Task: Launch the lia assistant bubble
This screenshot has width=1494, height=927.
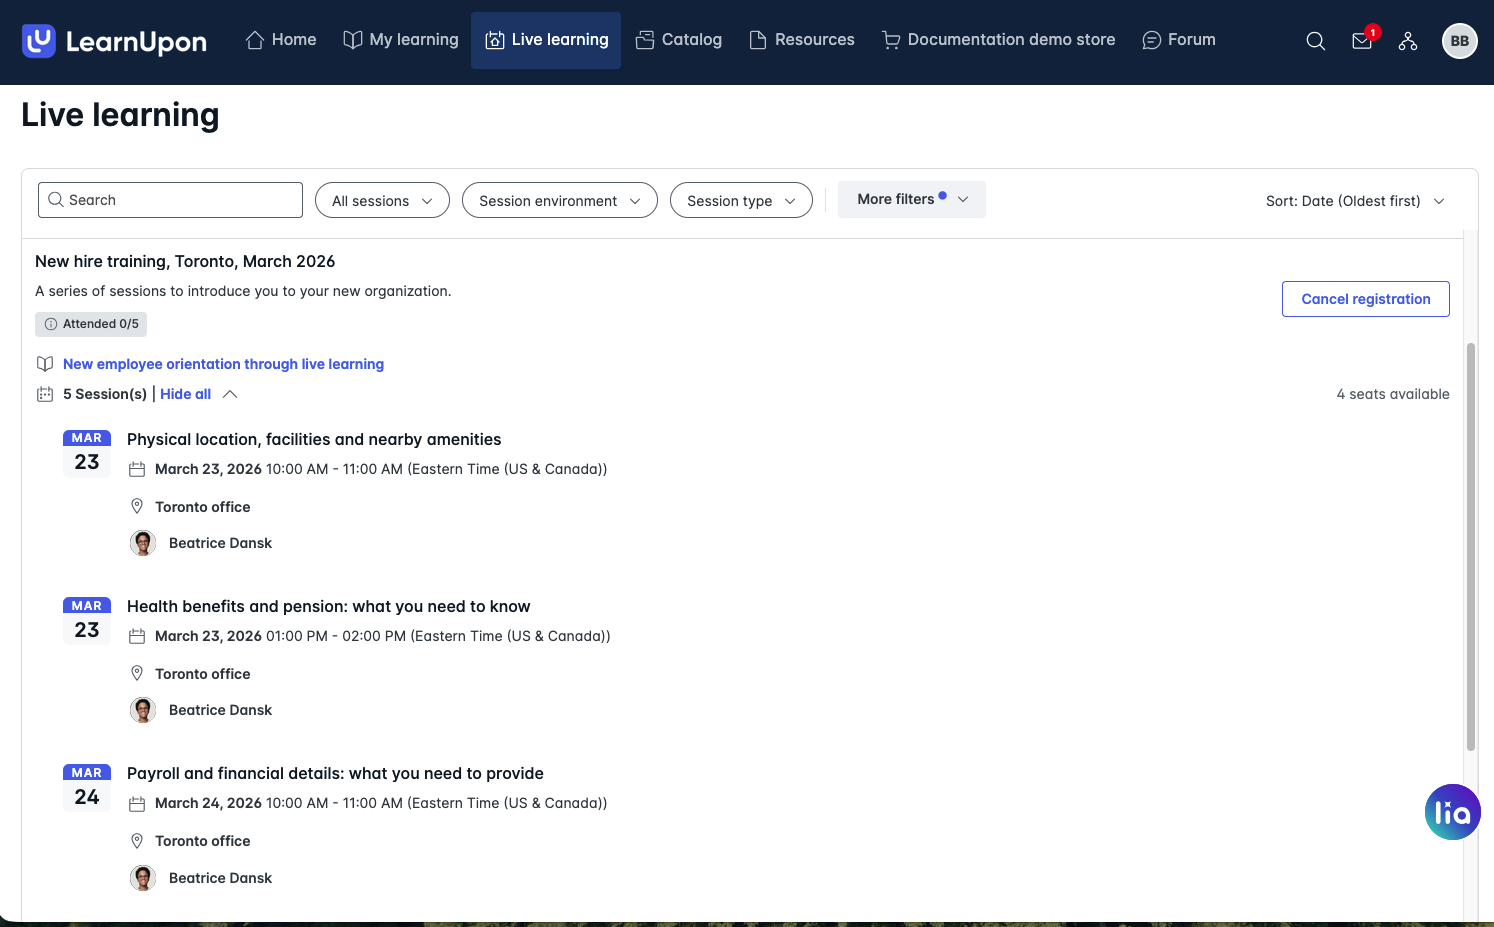Action: pos(1452,812)
